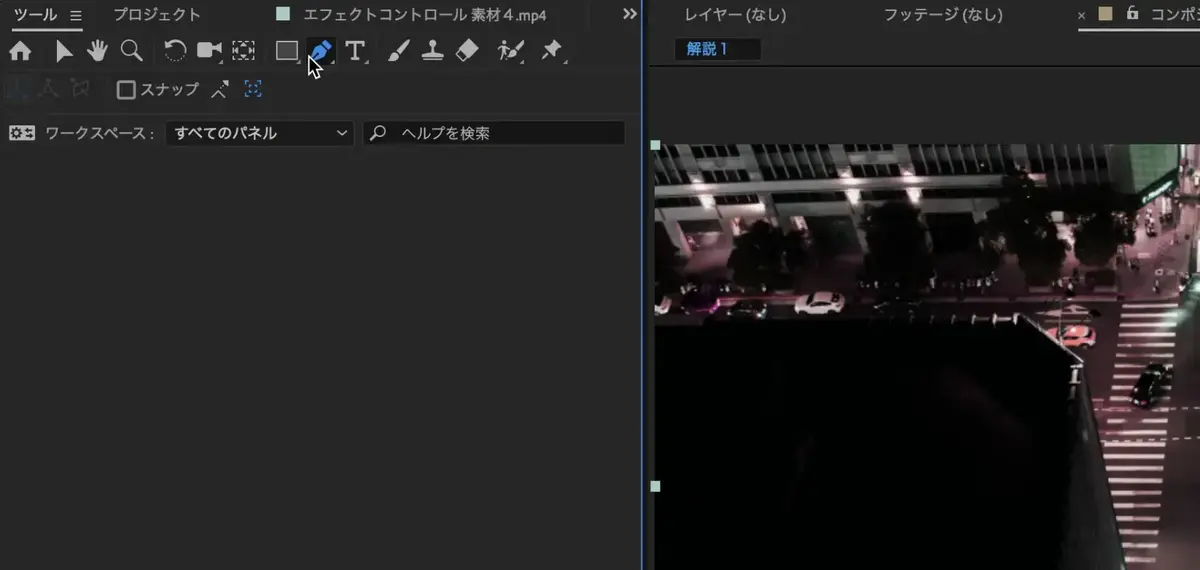Image resolution: width=1200 pixels, height=570 pixels.
Task: Open the ツール panel menu icon
Action: tap(76, 15)
